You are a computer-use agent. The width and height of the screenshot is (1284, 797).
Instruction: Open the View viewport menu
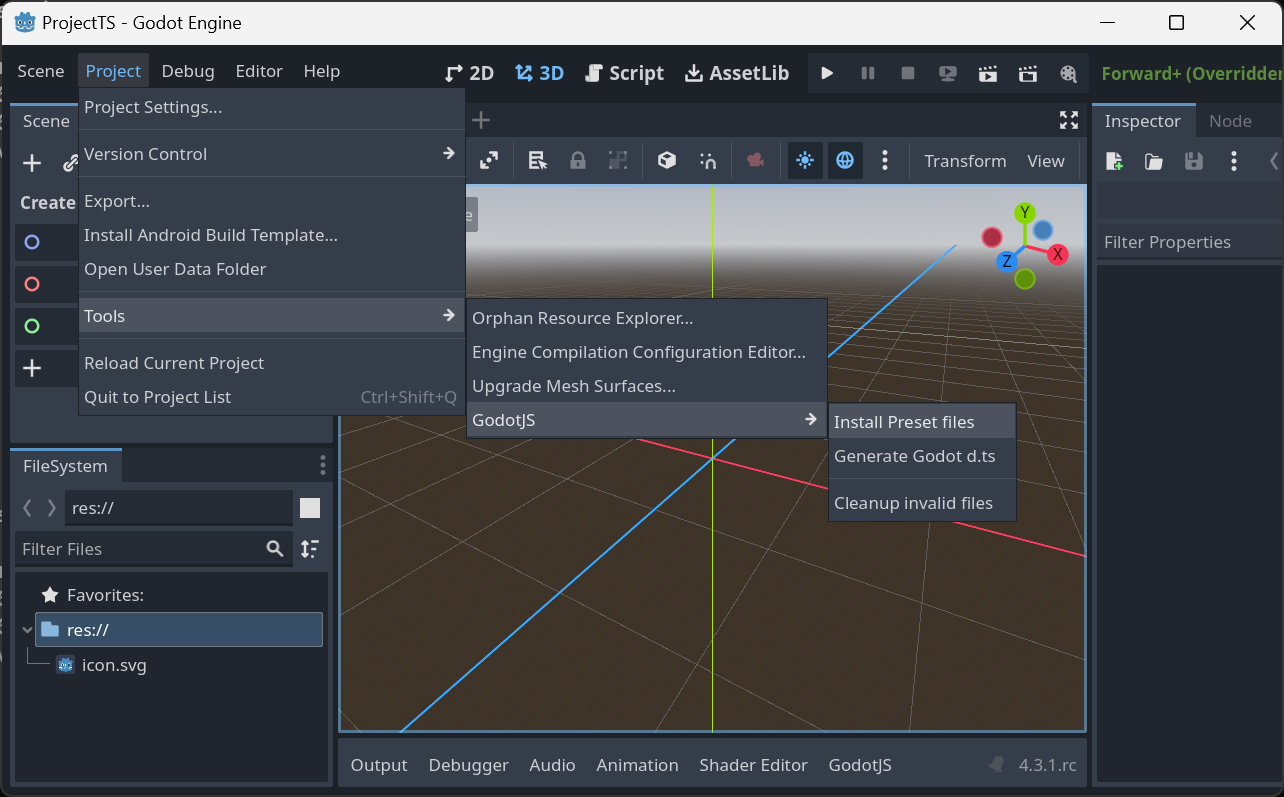[1046, 161]
